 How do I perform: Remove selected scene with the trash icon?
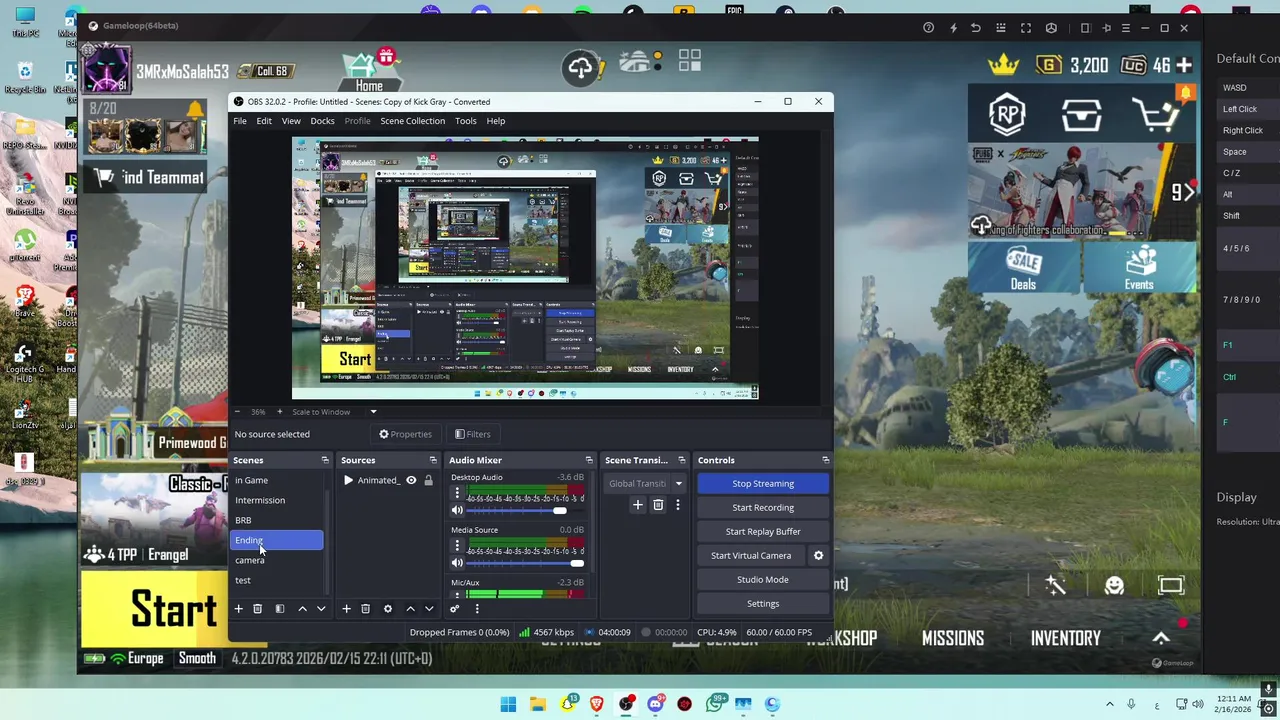pyautogui.click(x=257, y=609)
